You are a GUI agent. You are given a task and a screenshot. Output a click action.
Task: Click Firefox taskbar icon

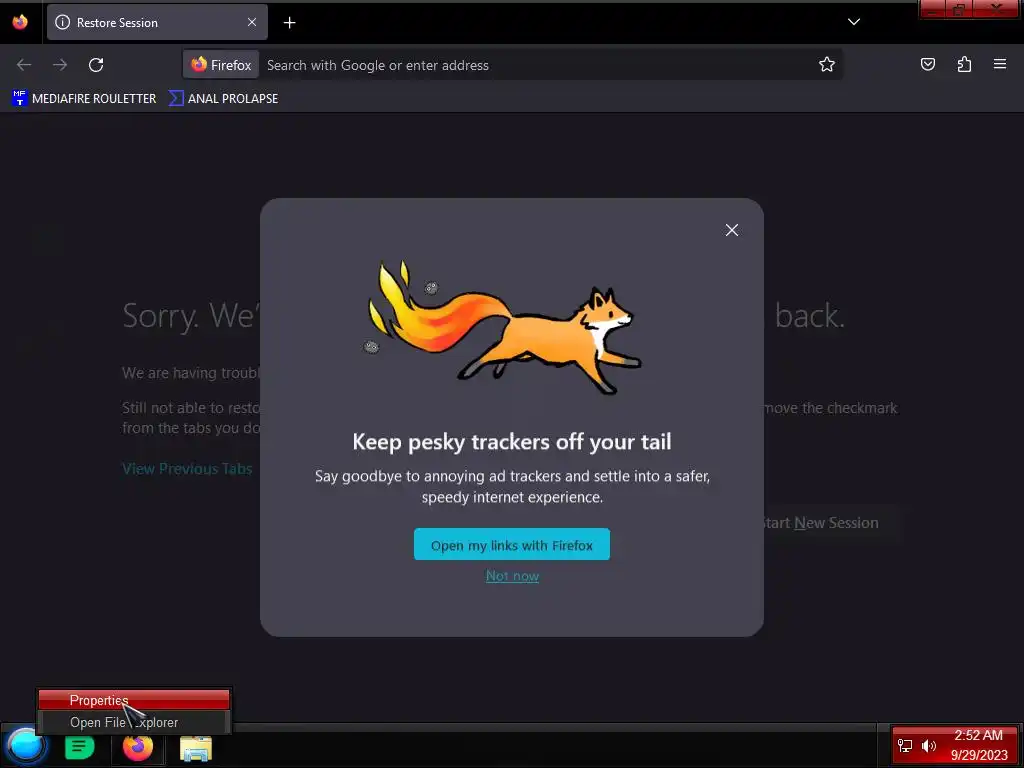coord(138,747)
